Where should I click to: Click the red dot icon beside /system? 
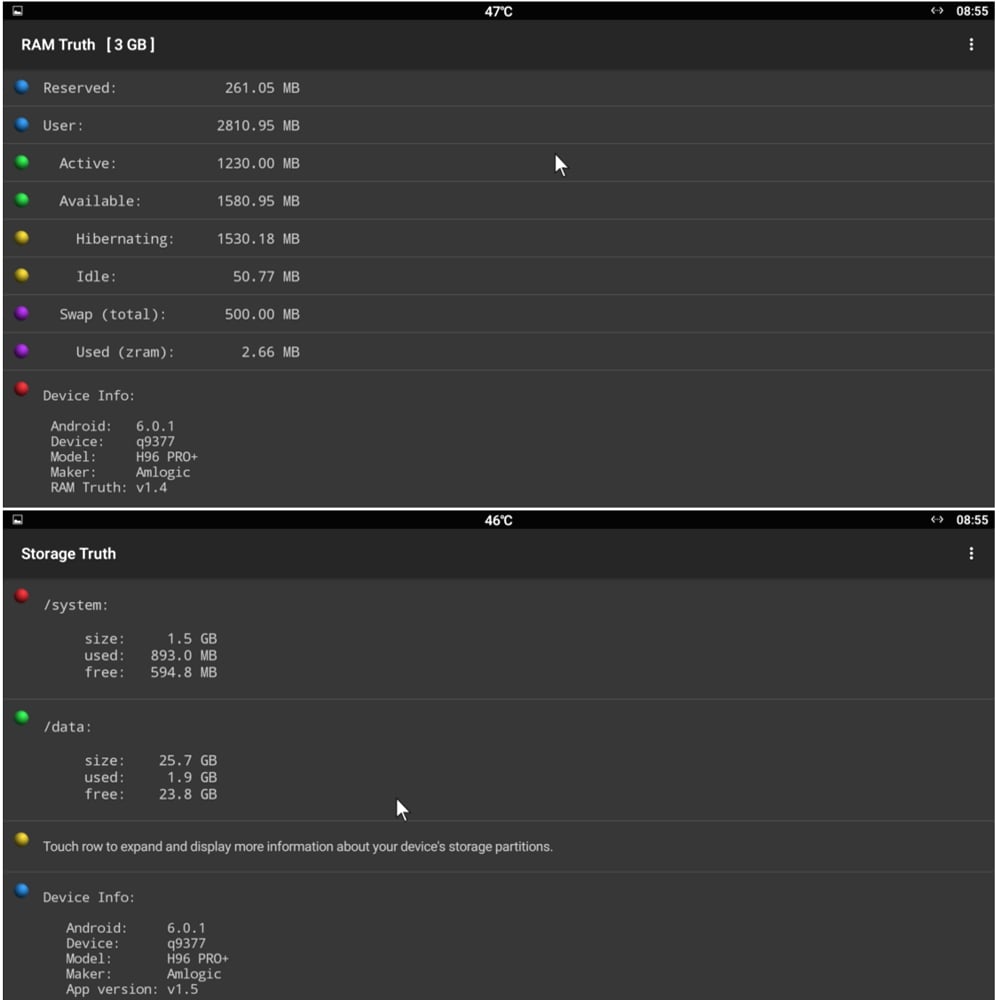coord(20,594)
